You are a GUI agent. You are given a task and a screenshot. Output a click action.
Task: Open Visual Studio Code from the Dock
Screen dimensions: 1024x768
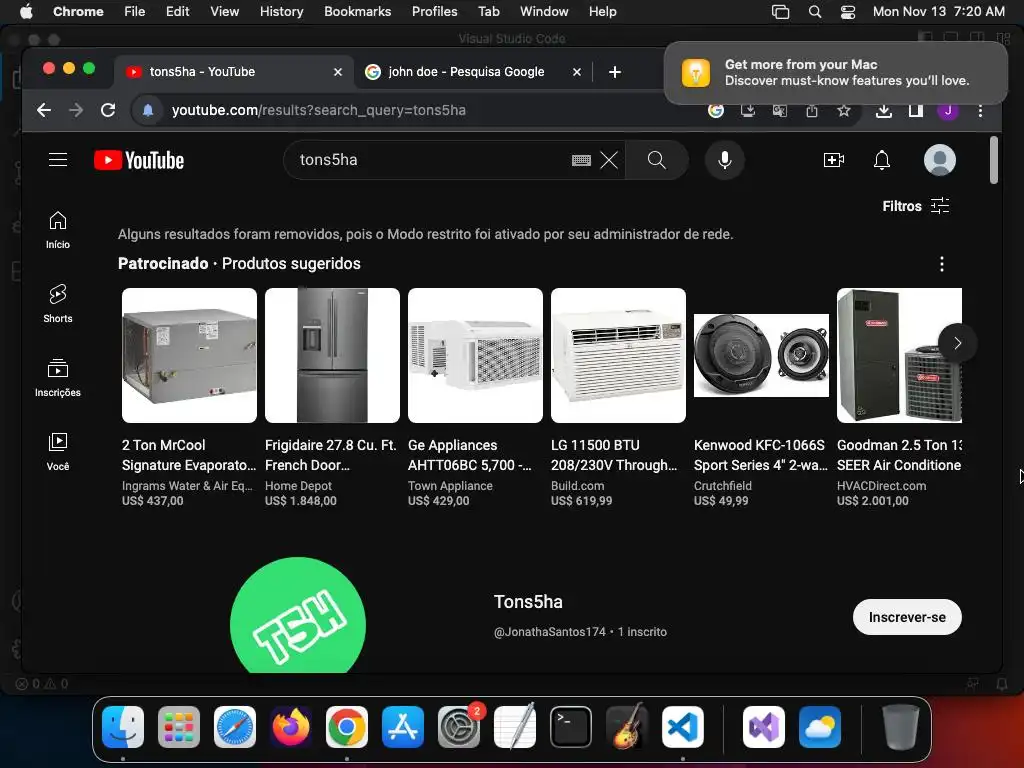pyautogui.click(x=682, y=727)
